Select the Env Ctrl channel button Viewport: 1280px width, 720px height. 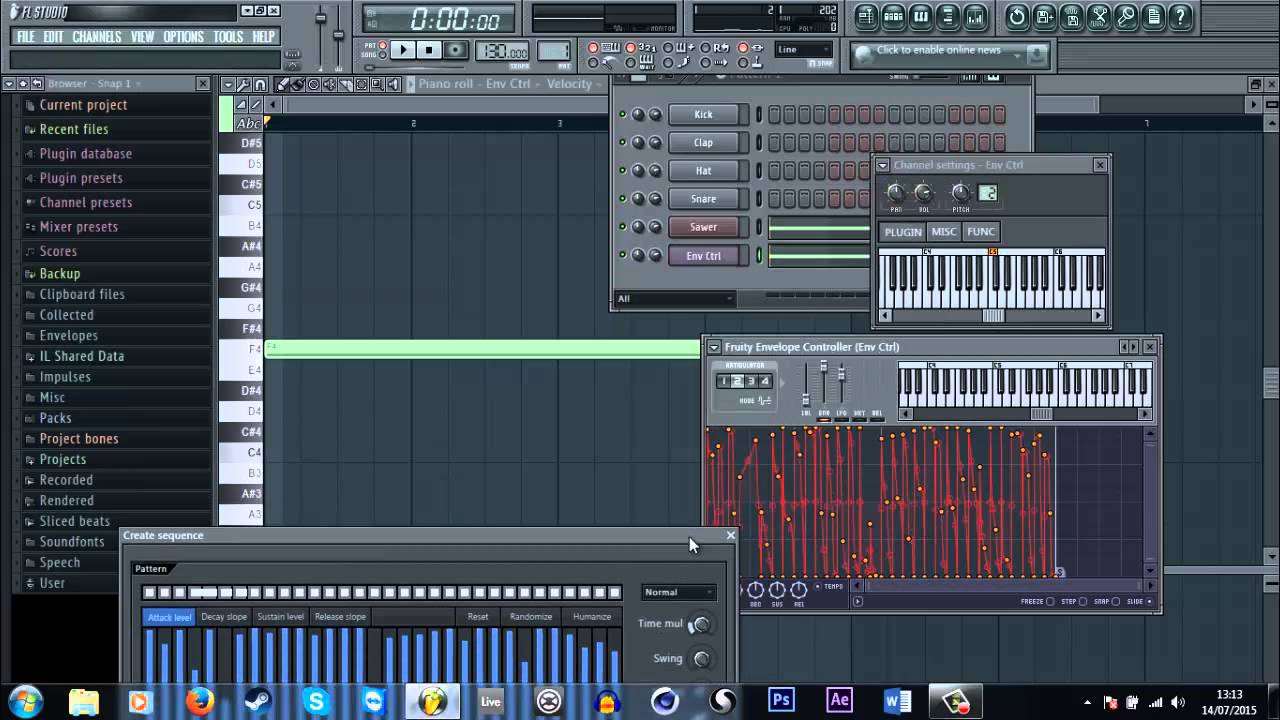pos(704,255)
